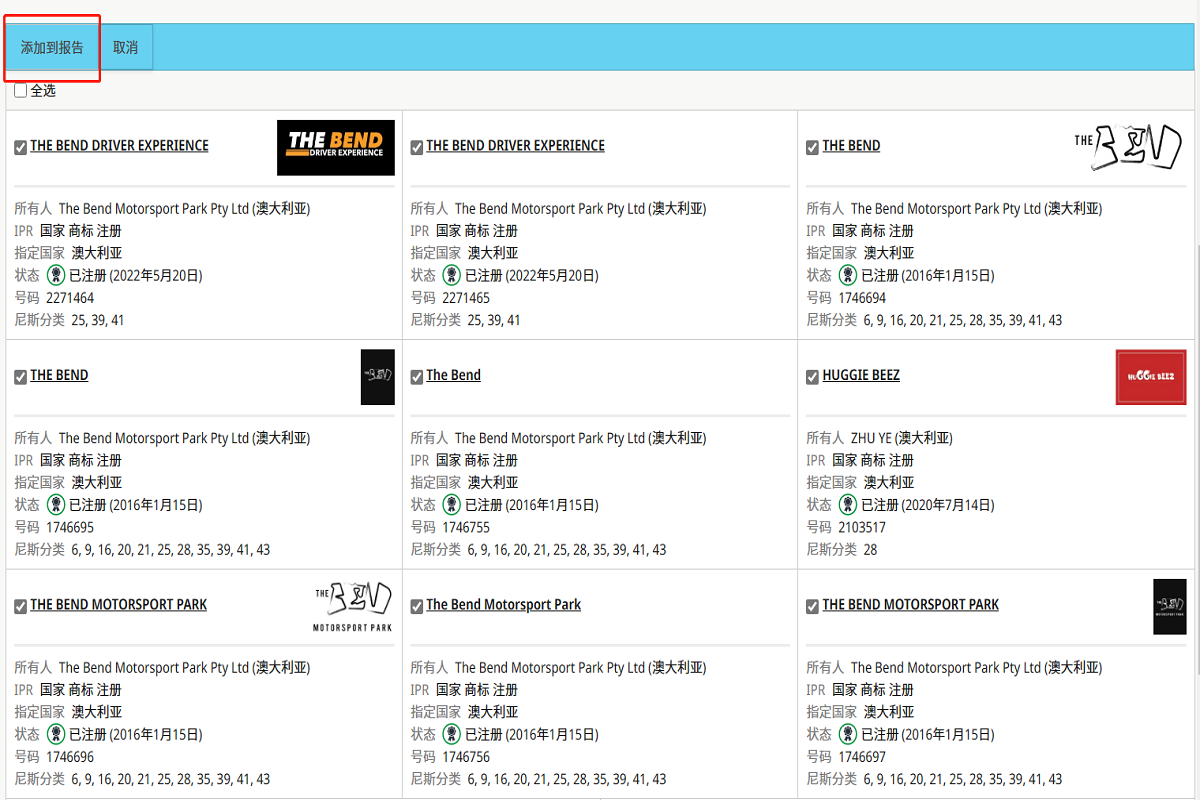1200x800 pixels.
Task: Click the registered status icon for trademark 1746694
Action: 849,275
